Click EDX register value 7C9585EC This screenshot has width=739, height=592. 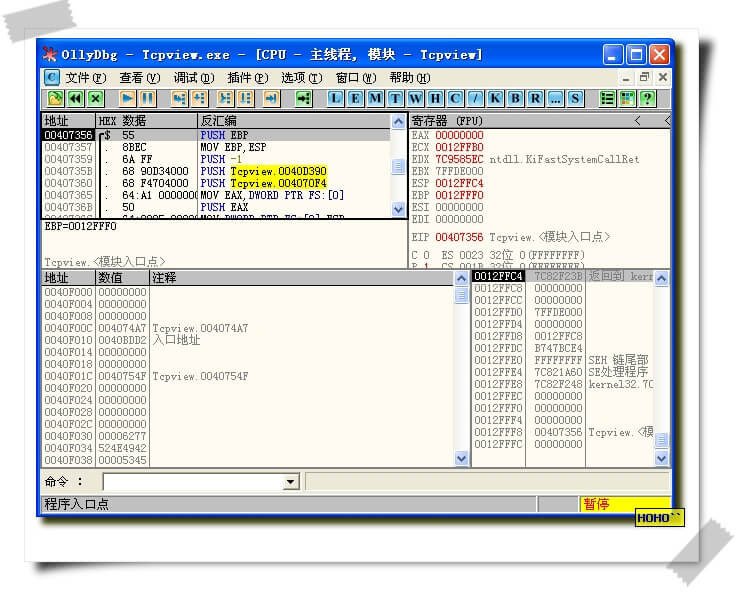459,159
